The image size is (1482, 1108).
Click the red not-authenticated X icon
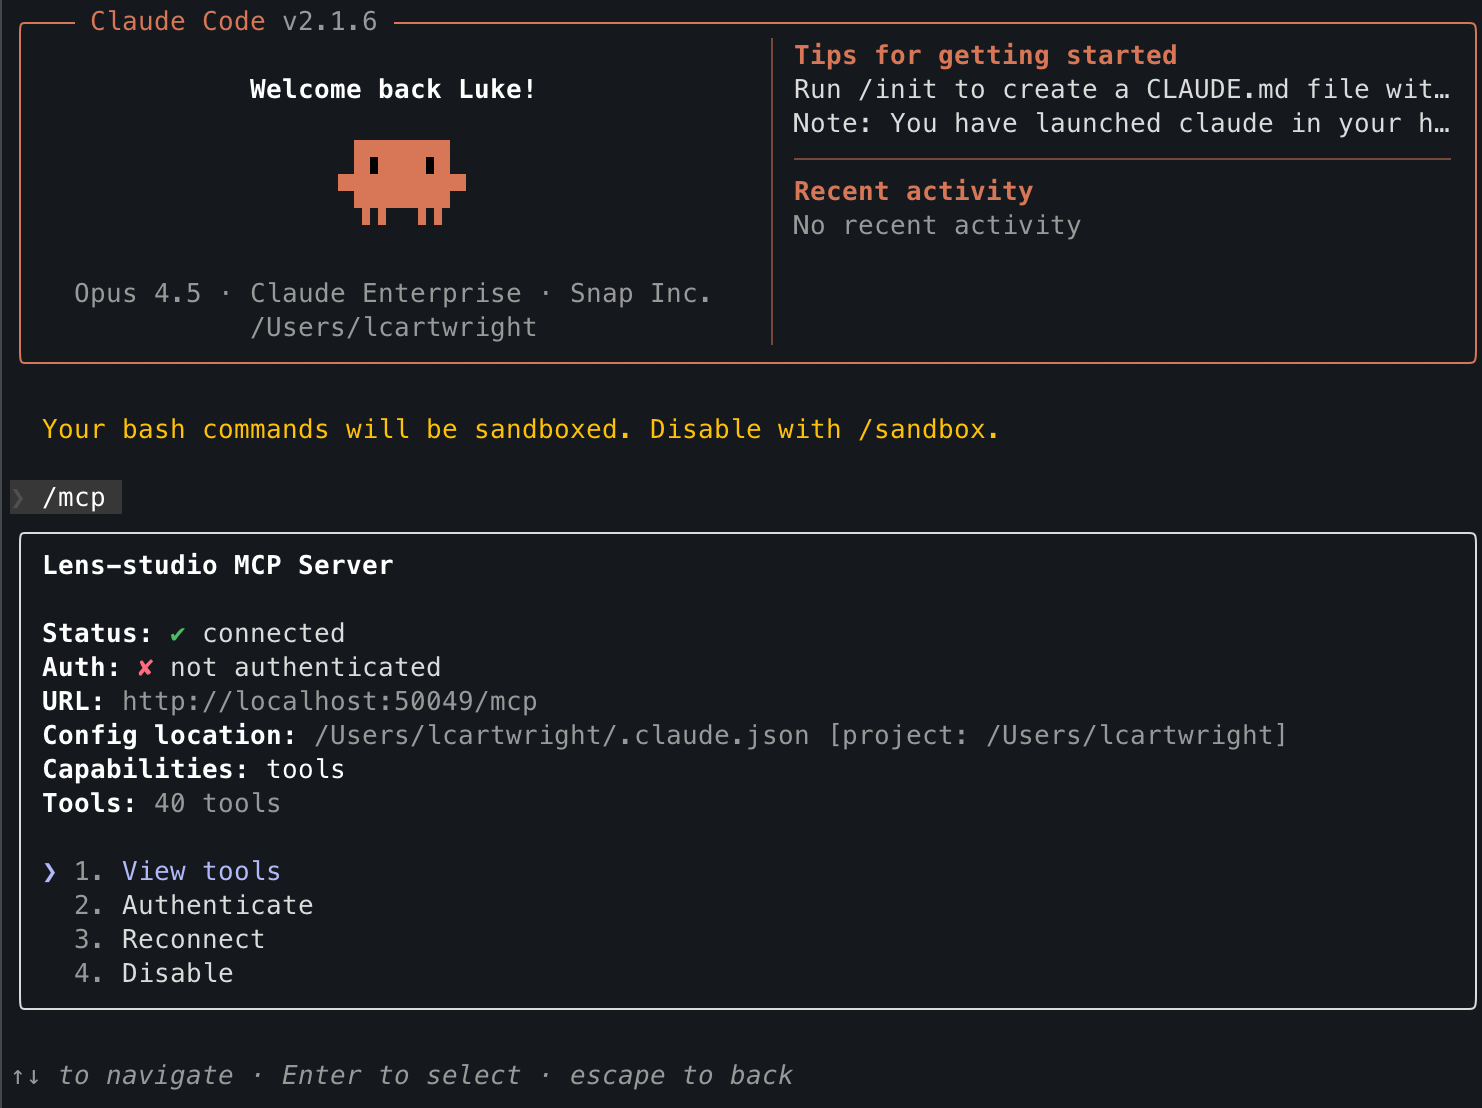(x=145, y=668)
